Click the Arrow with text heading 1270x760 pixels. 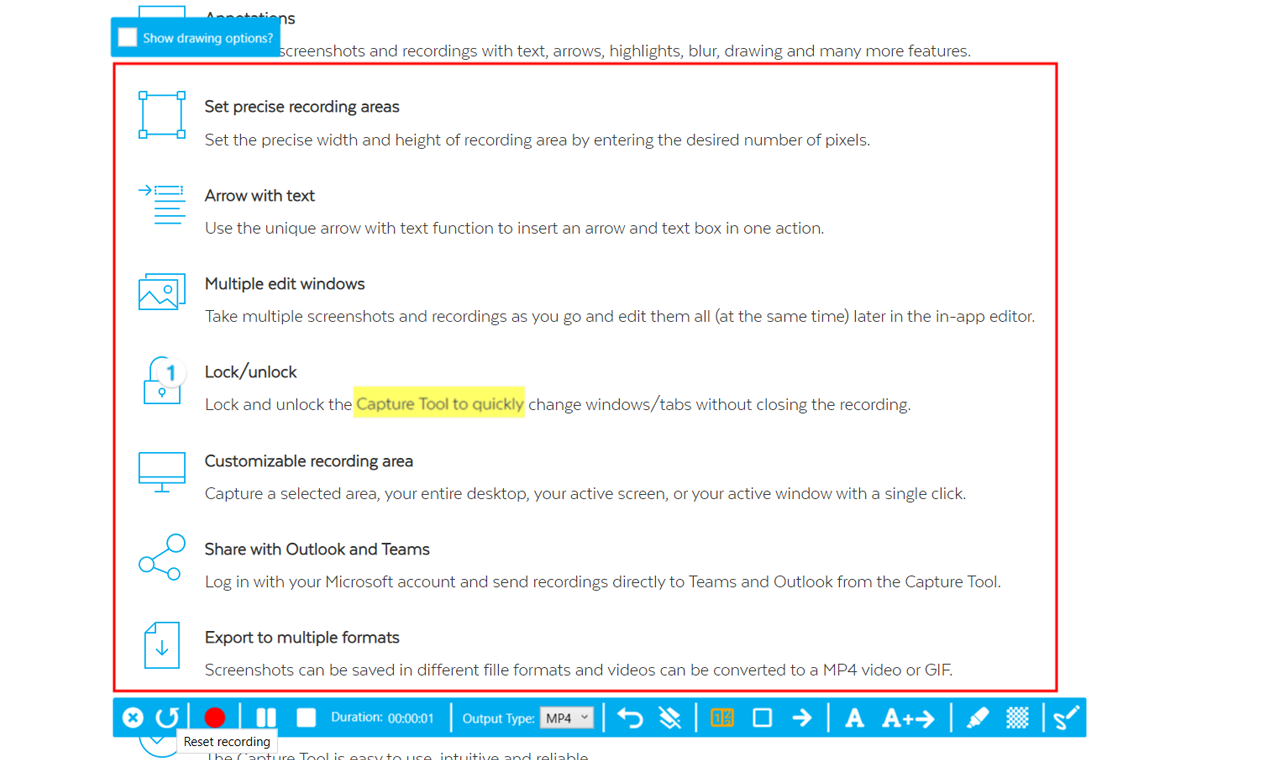pos(260,196)
